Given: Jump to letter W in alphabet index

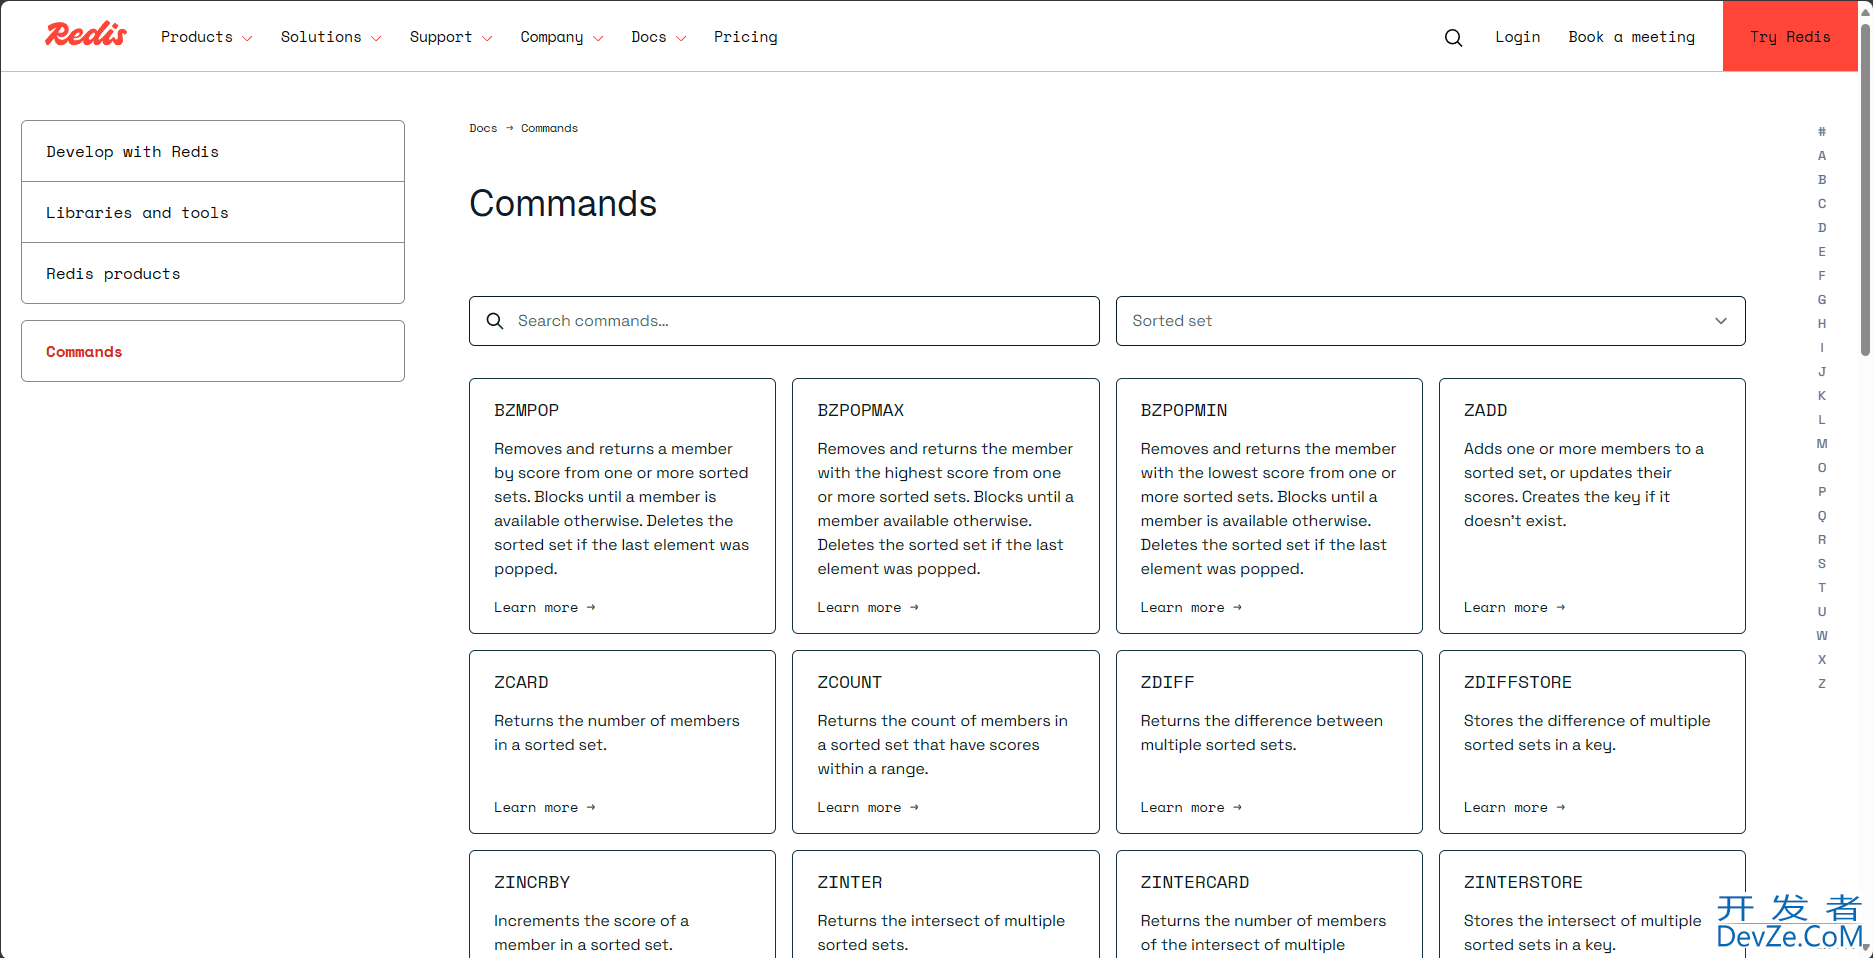Looking at the screenshot, I should [1822, 636].
